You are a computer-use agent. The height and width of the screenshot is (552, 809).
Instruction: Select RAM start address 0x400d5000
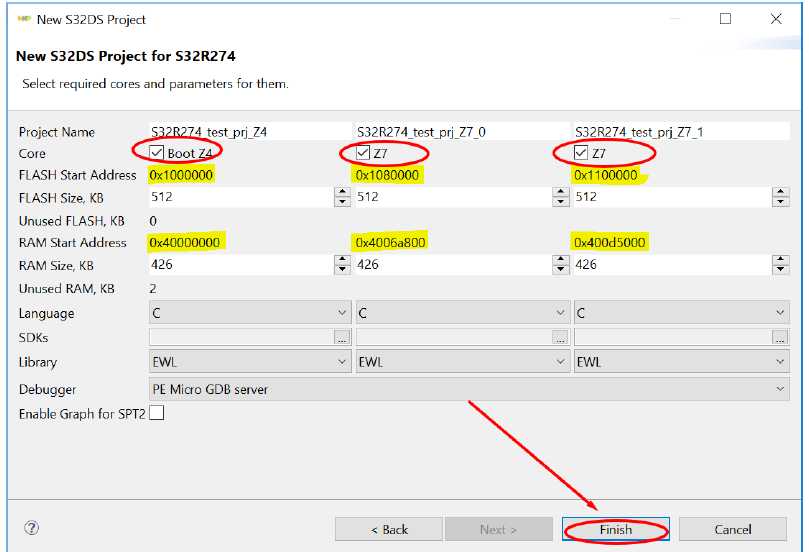610,242
